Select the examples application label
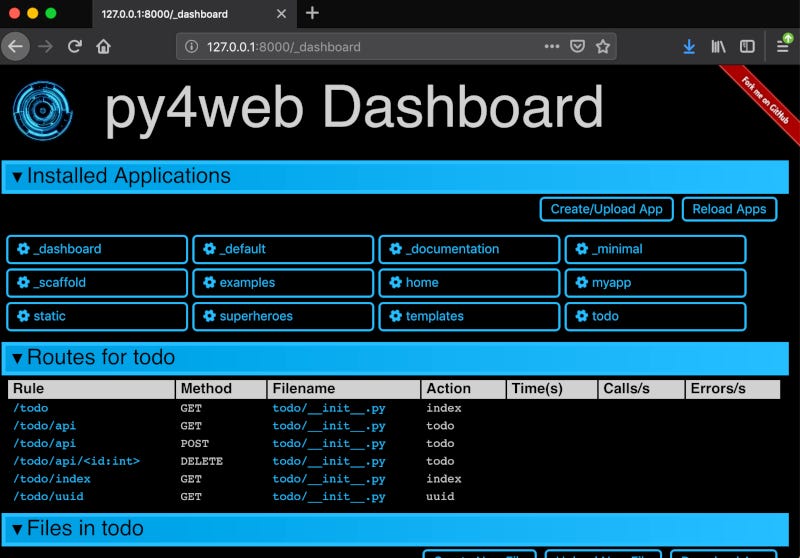 coord(247,283)
